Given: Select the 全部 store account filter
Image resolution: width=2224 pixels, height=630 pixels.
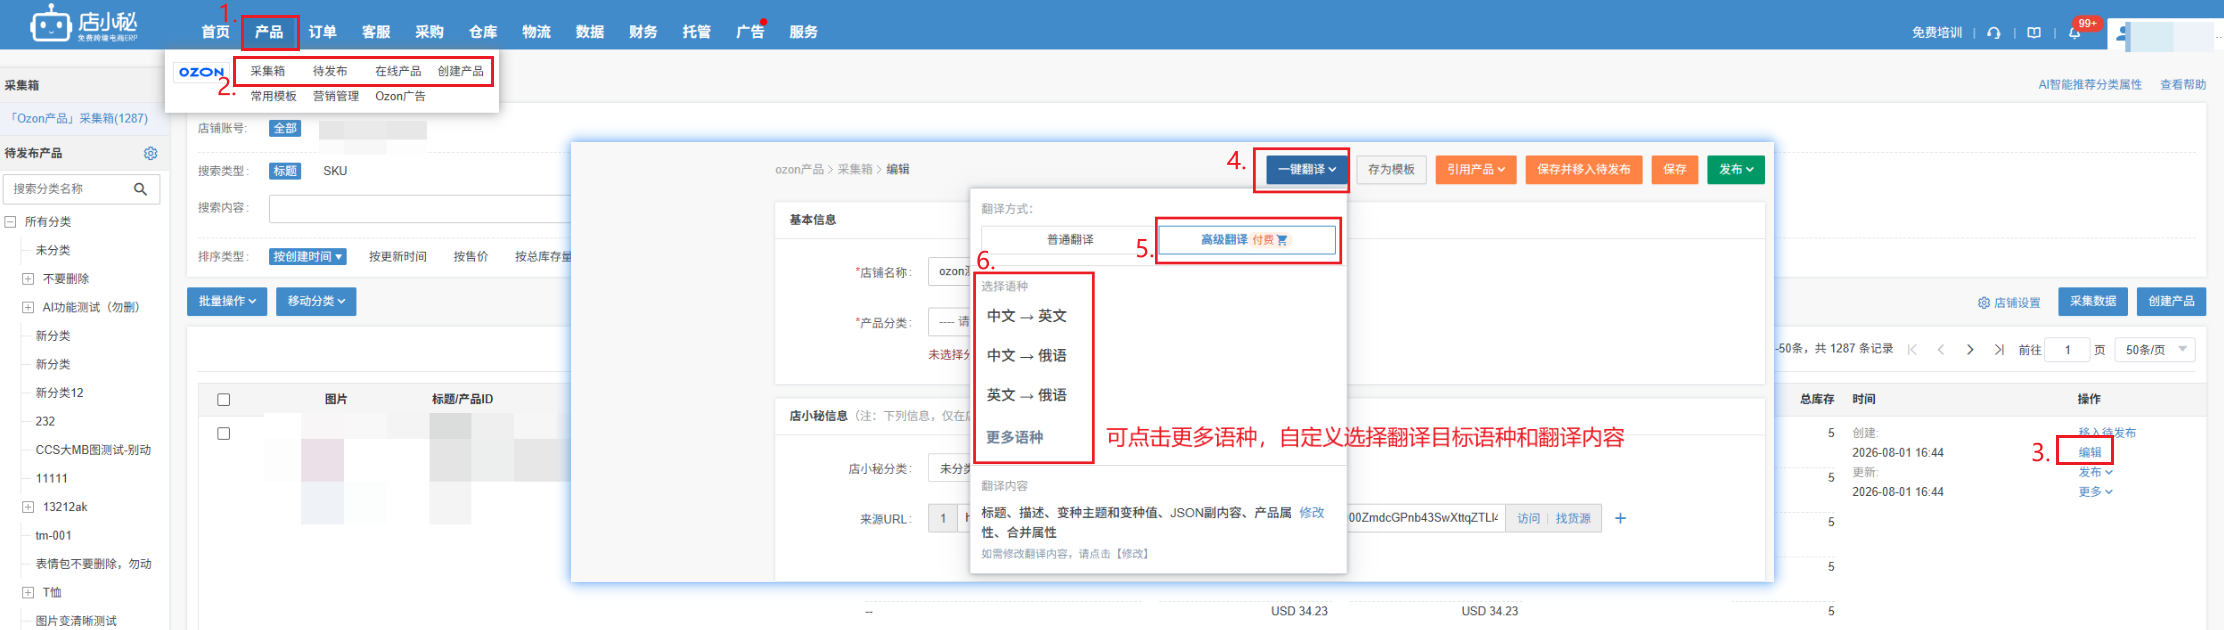Looking at the screenshot, I should (285, 128).
